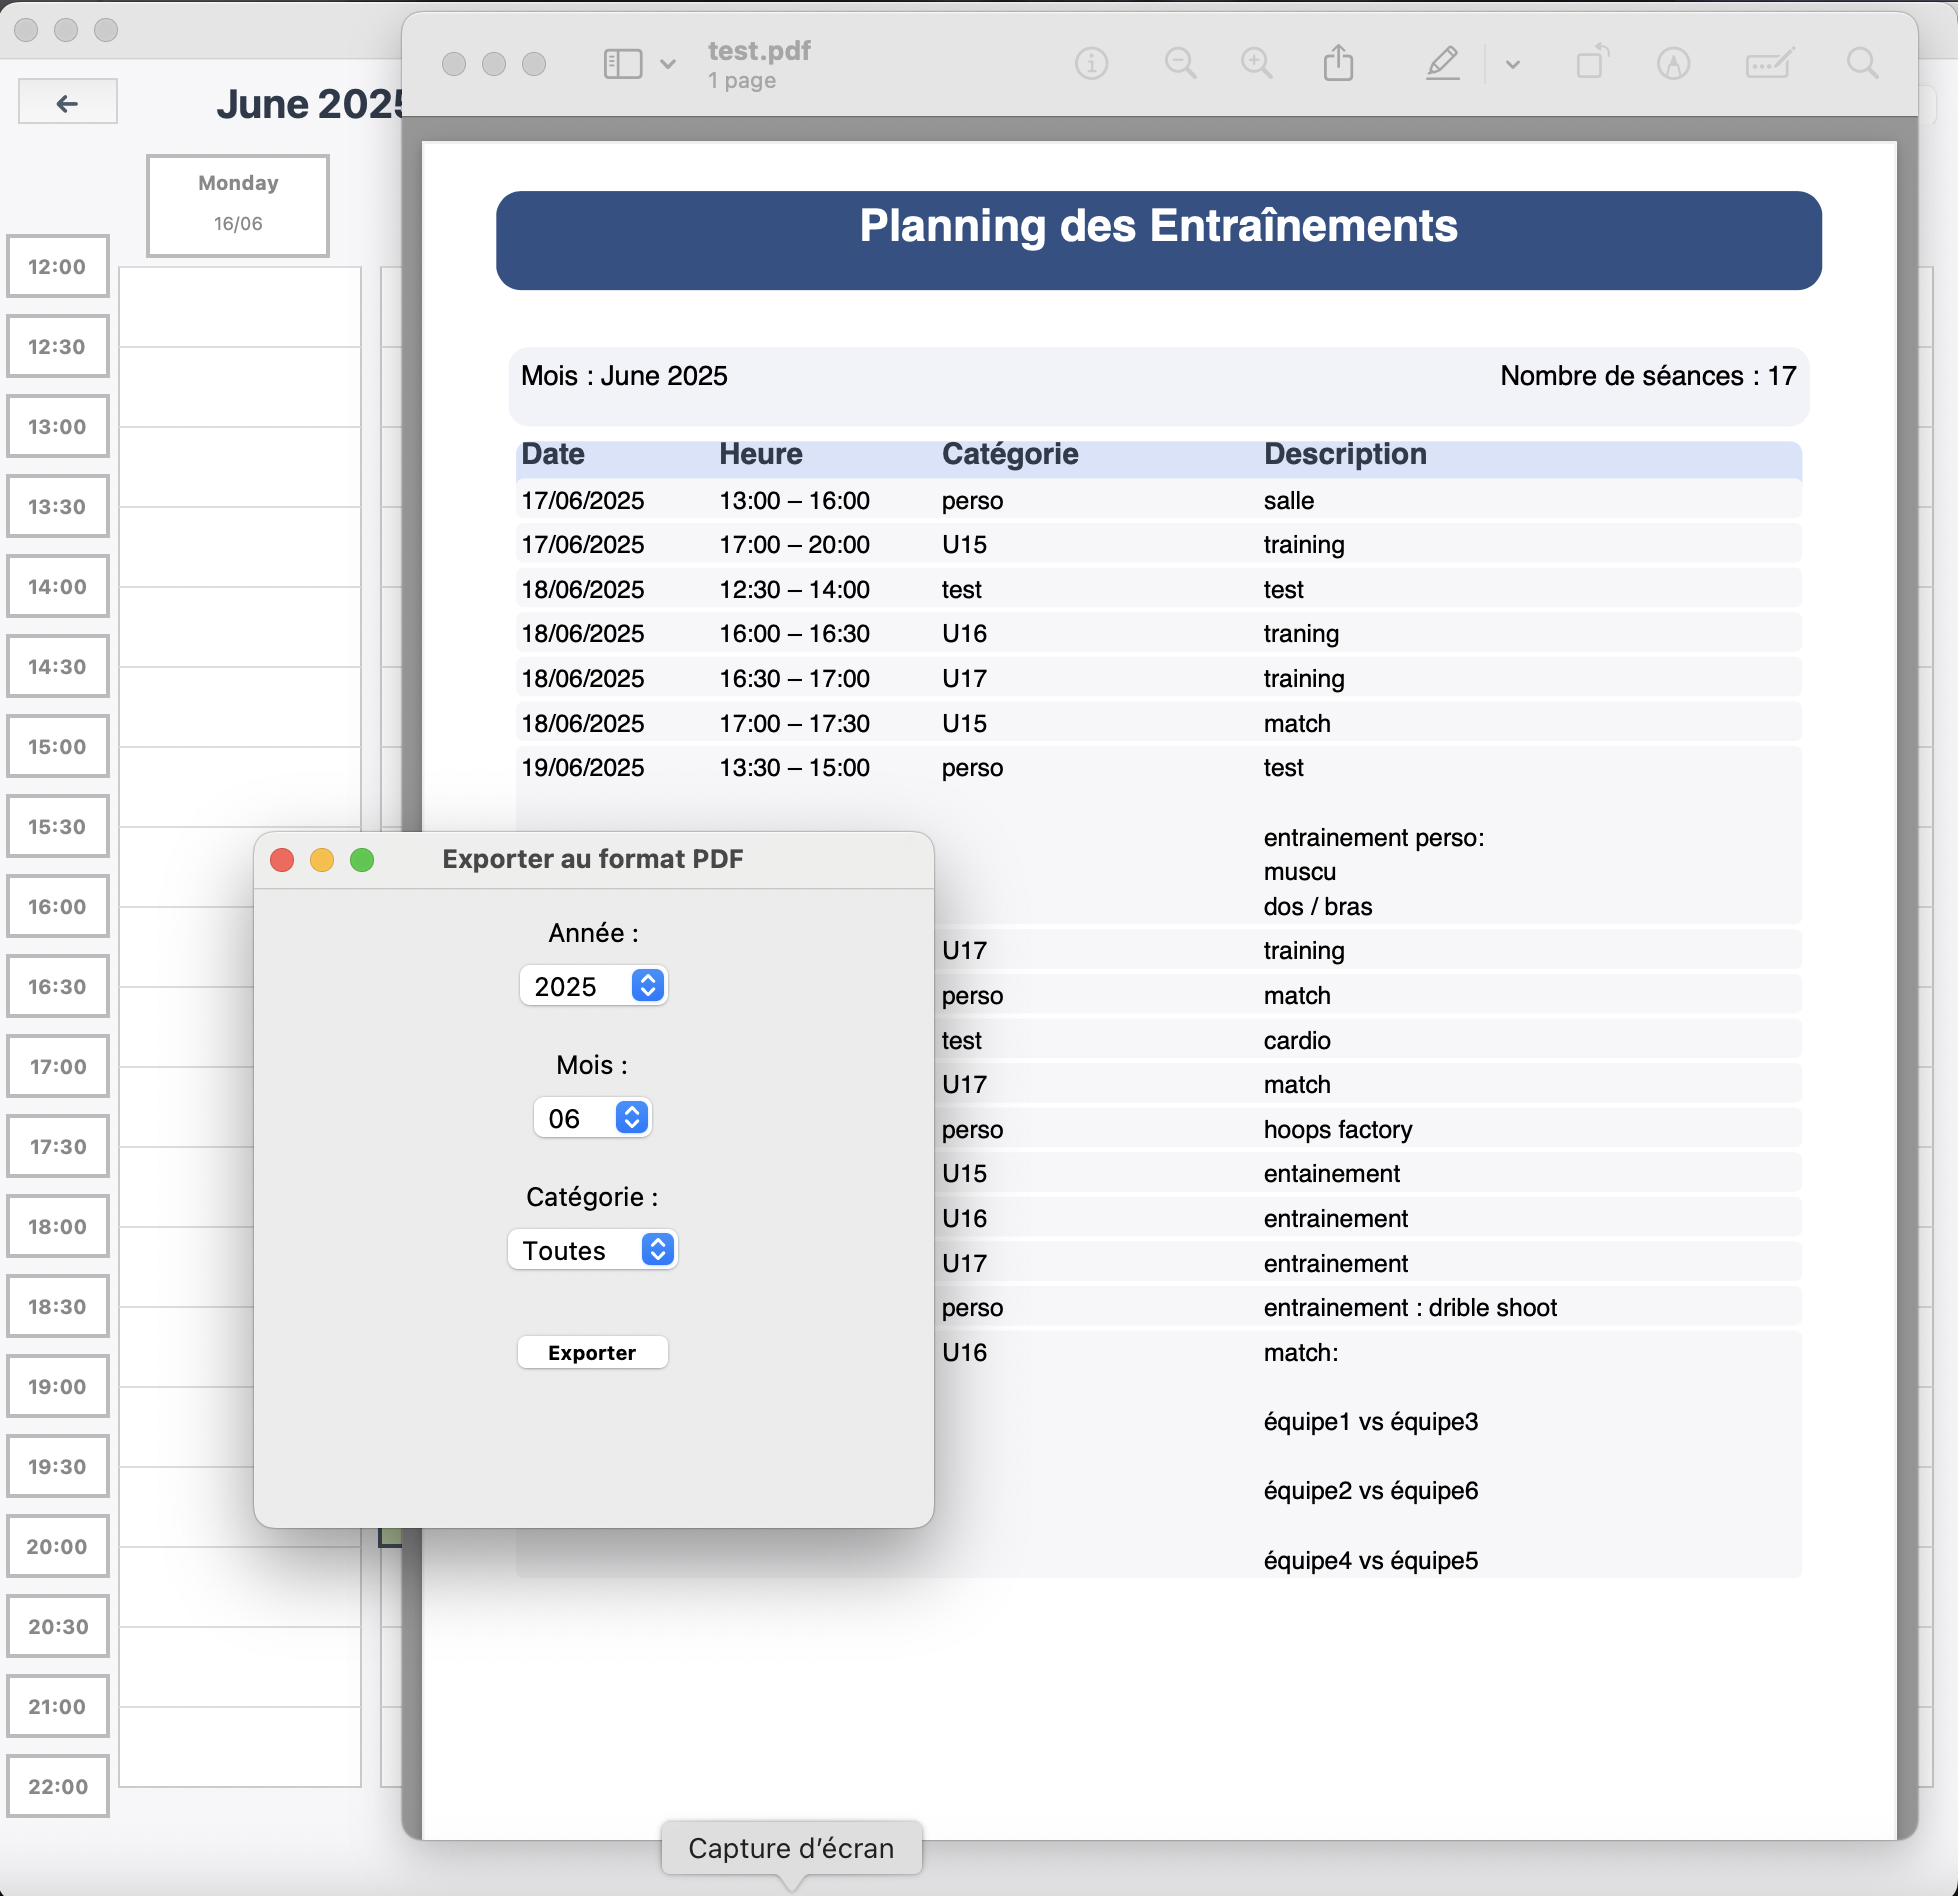Click the 'hoops factory' description cell
This screenshot has height=1896, width=1958.
(1338, 1130)
